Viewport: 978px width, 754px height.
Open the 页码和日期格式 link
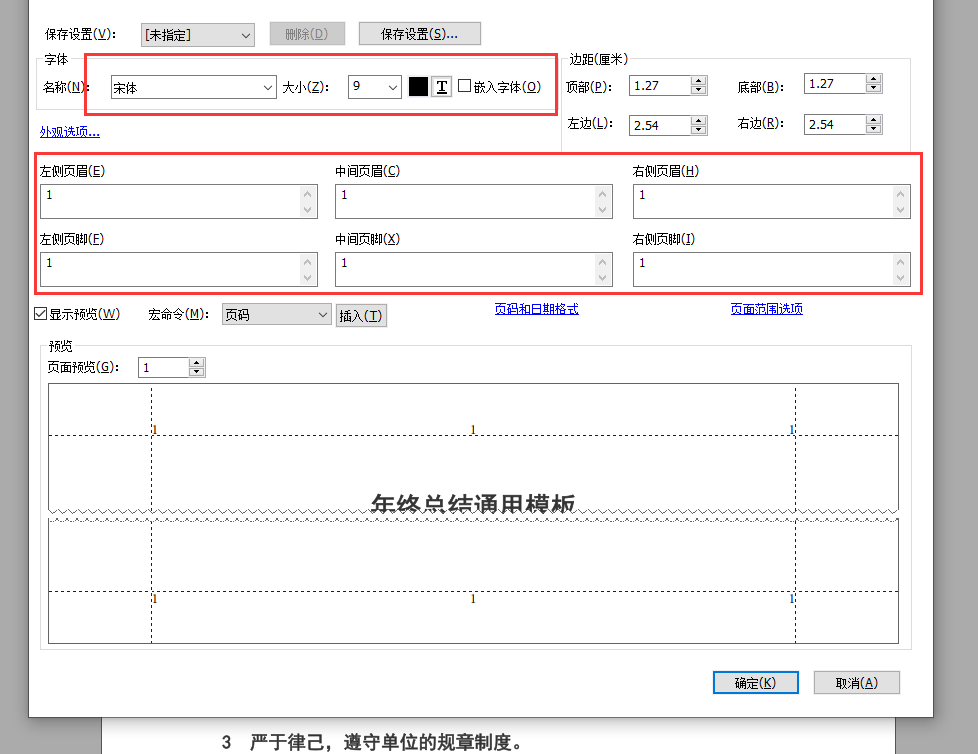tap(538, 310)
